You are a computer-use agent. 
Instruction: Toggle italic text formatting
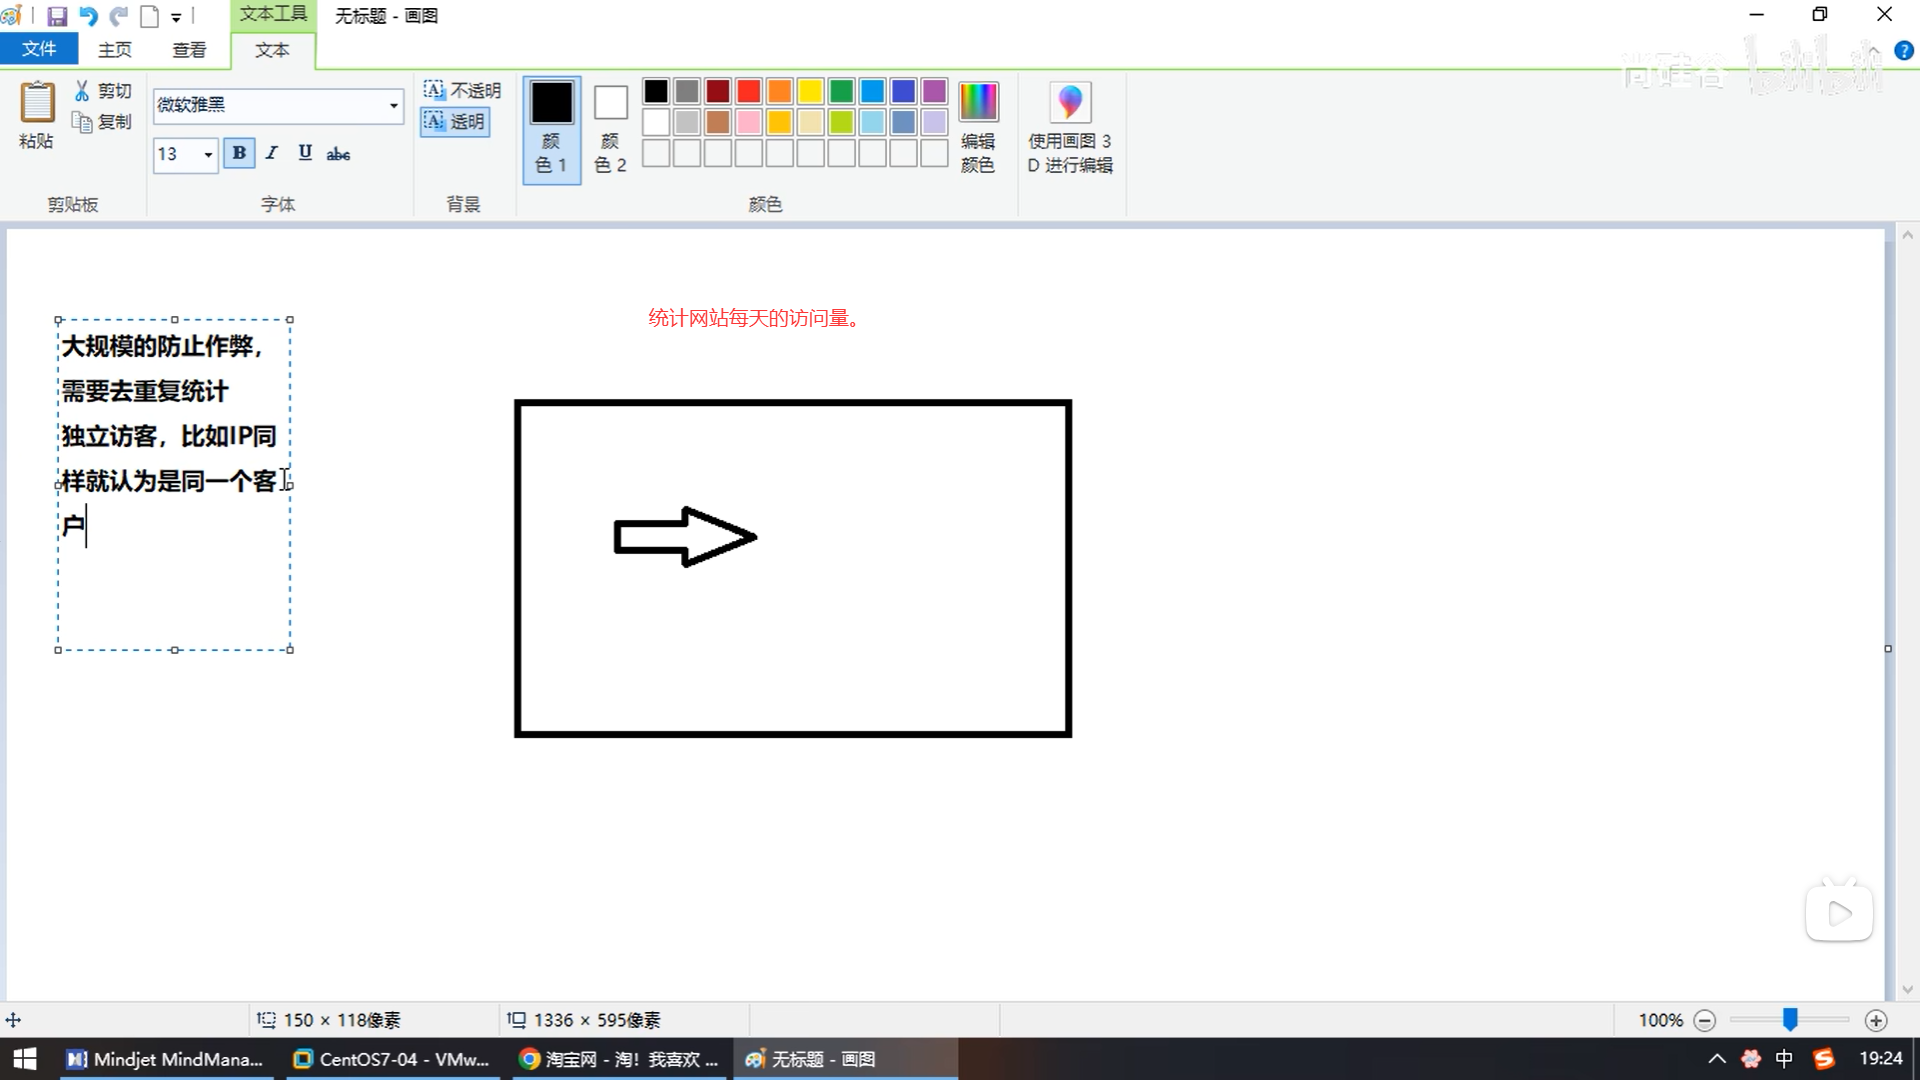[272, 153]
